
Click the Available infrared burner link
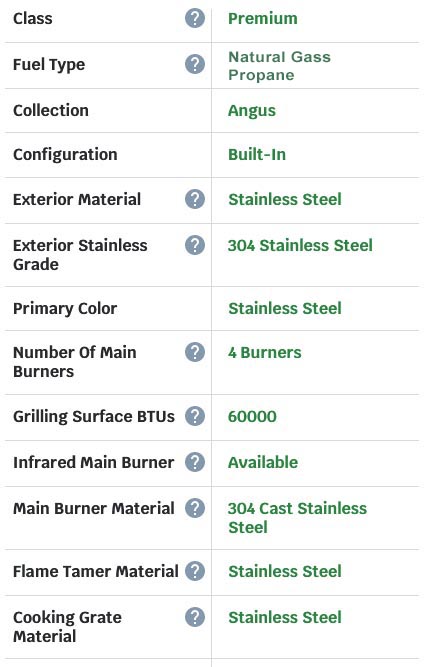click(x=263, y=462)
